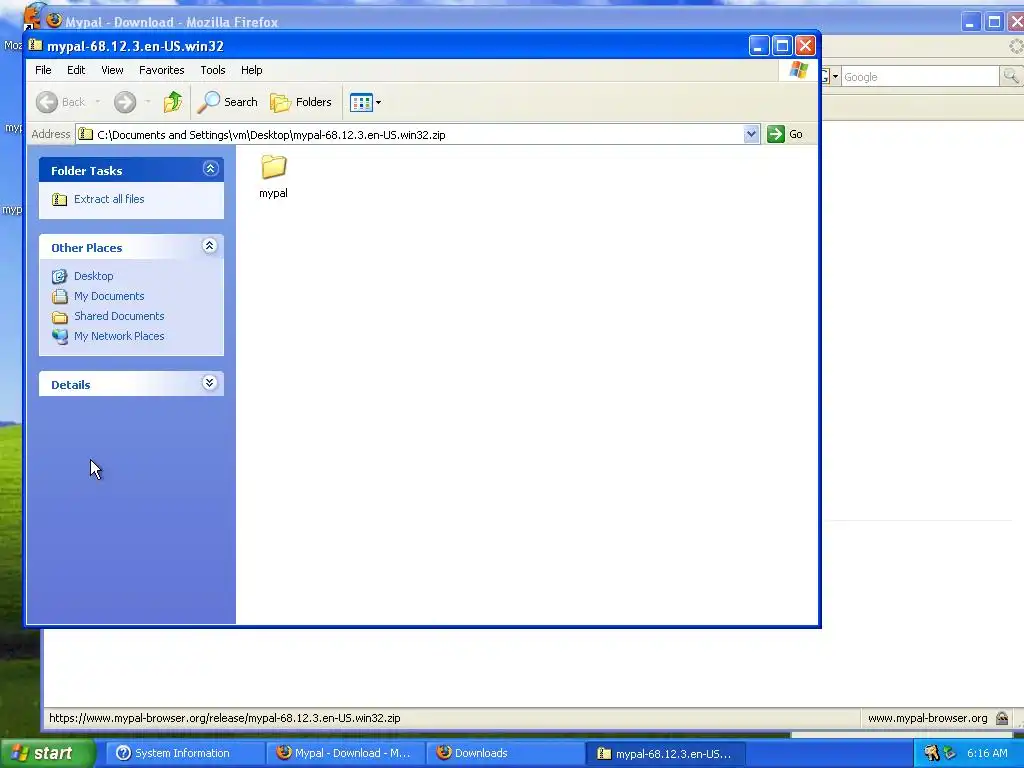This screenshot has height=768, width=1024.
Task: Collapse the Folder Tasks panel
Action: tap(210, 169)
